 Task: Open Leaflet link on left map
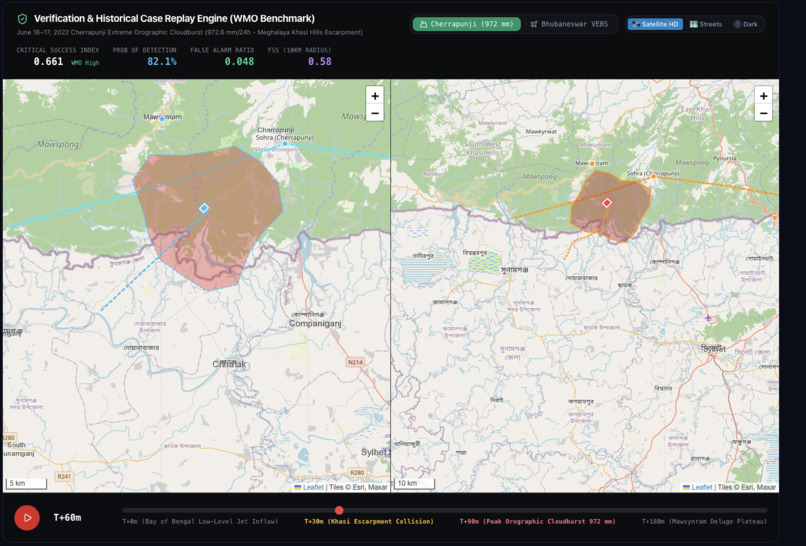click(x=313, y=487)
